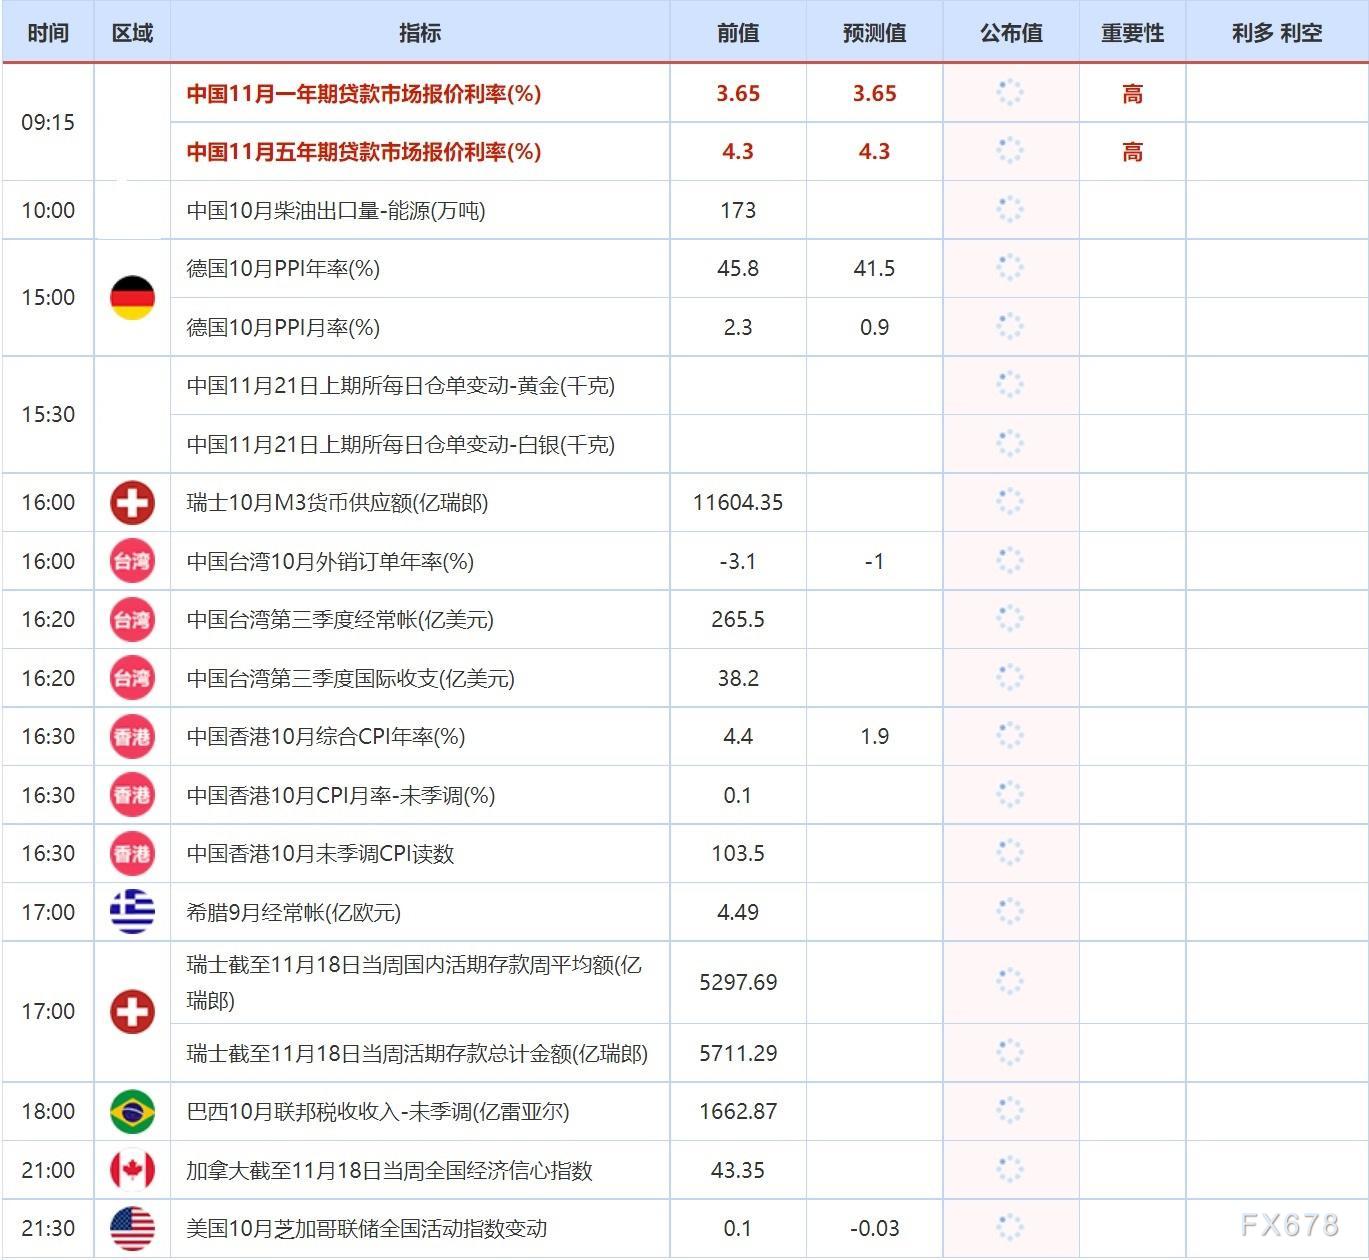Select the 指标 column header

pos(420,33)
